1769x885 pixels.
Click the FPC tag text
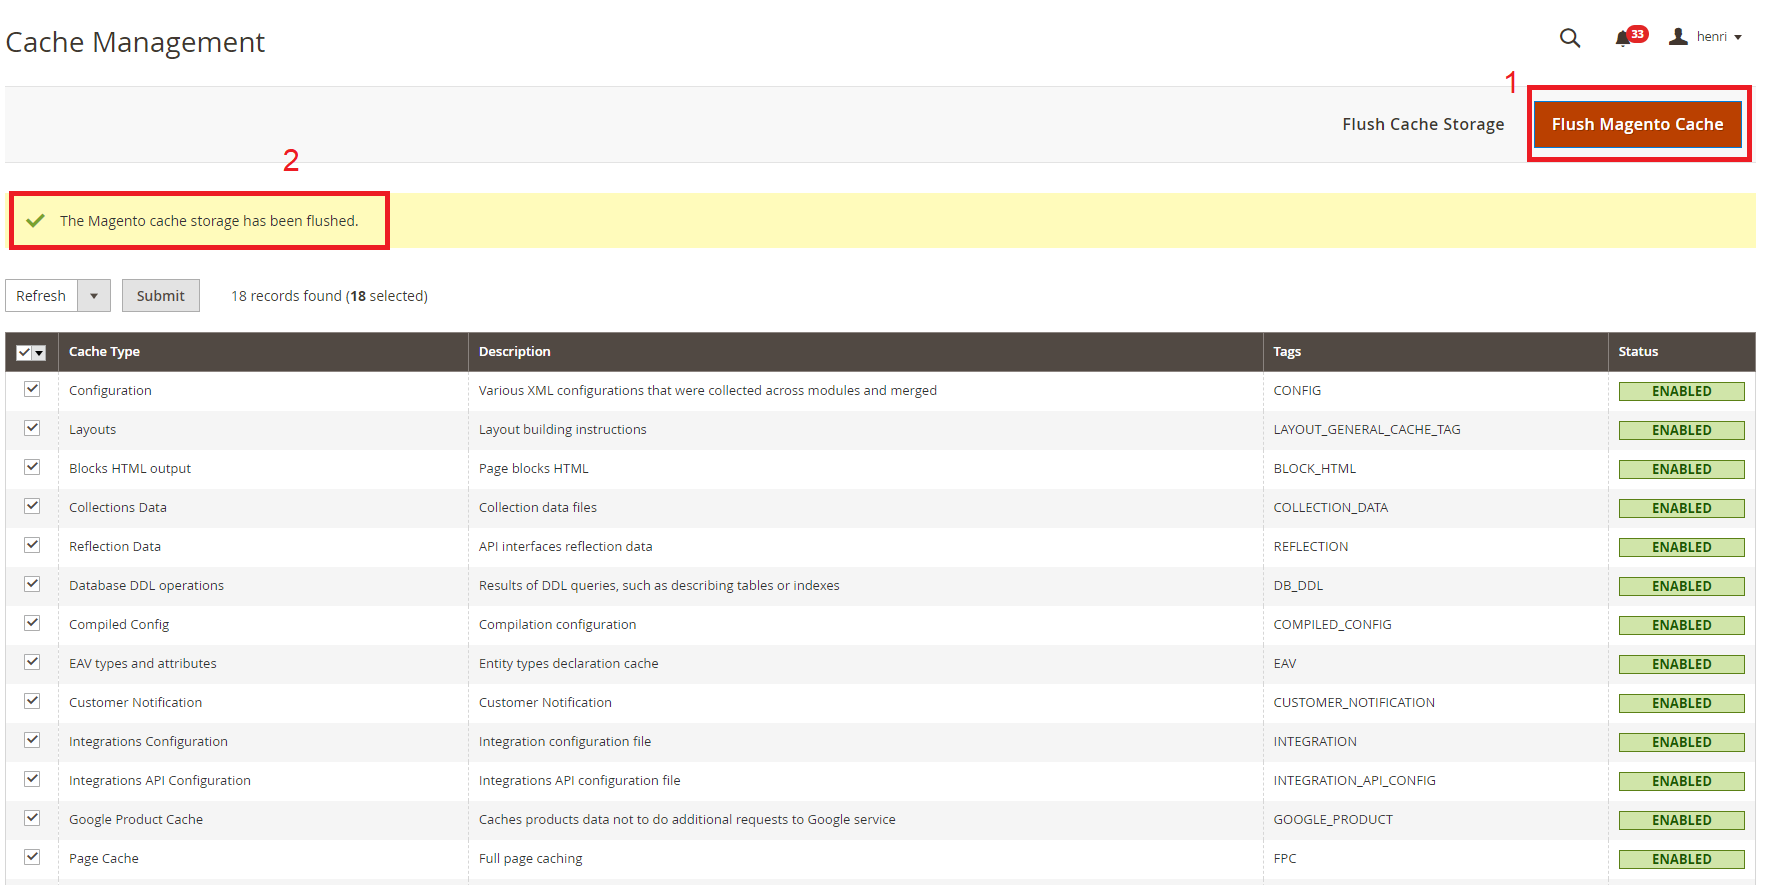point(1285,859)
